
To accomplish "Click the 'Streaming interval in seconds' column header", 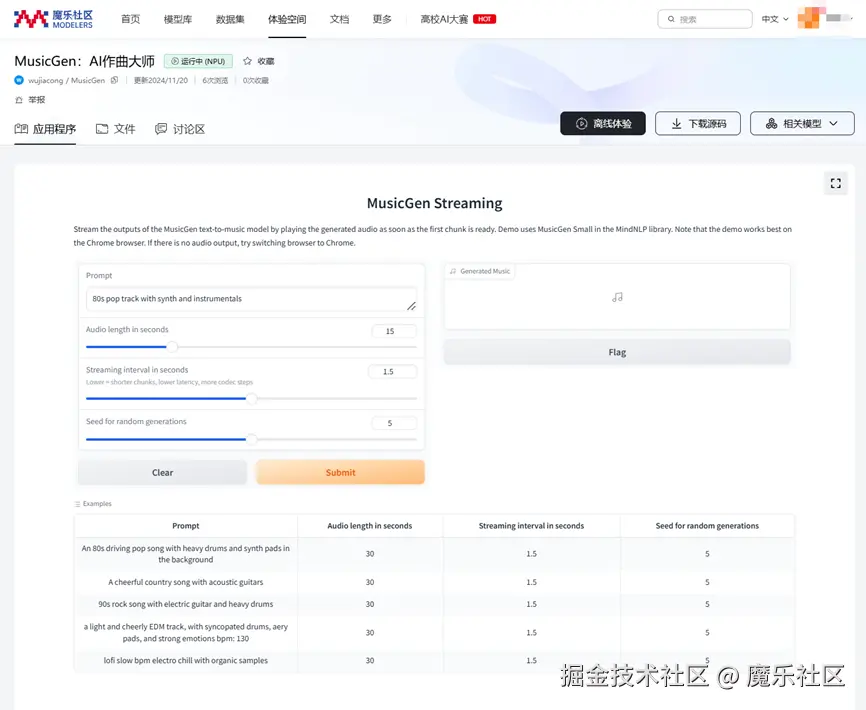I will (531, 526).
